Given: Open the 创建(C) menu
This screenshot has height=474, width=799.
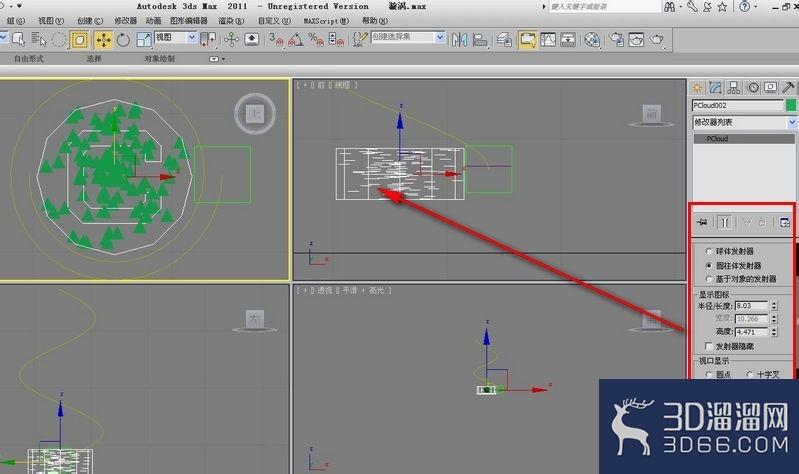Looking at the screenshot, I should point(90,21).
